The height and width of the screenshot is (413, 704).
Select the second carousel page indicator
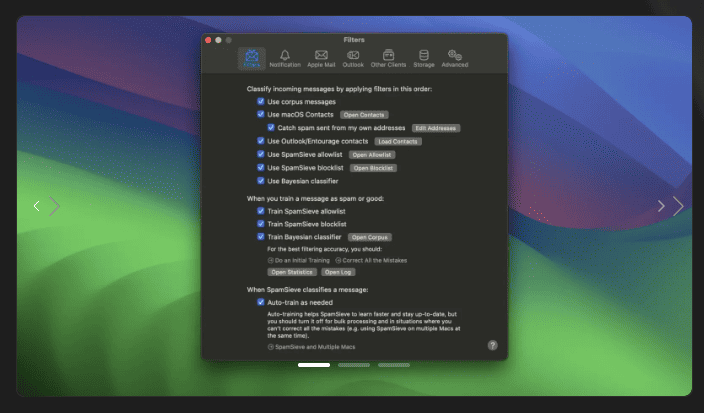point(354,365)
